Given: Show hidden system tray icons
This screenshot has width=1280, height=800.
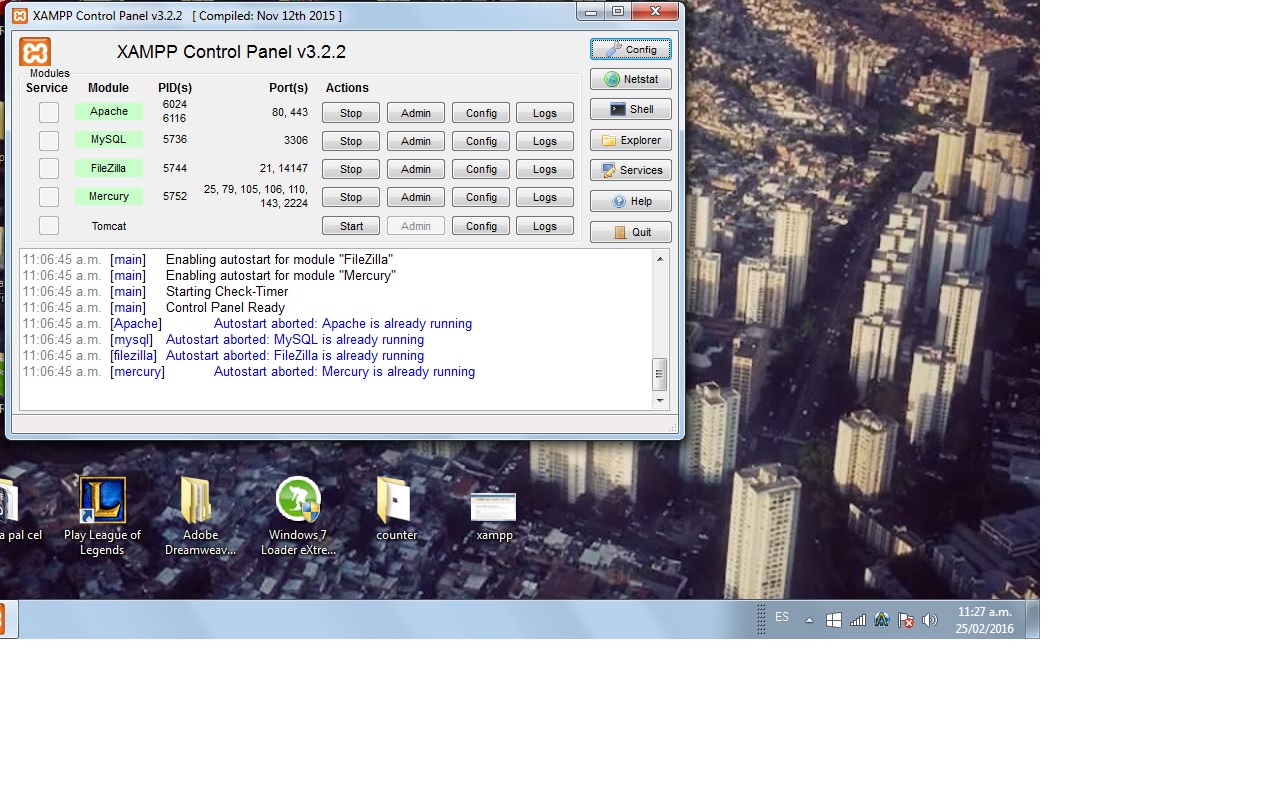Looking at the screenshot, I should pos(809,620).
